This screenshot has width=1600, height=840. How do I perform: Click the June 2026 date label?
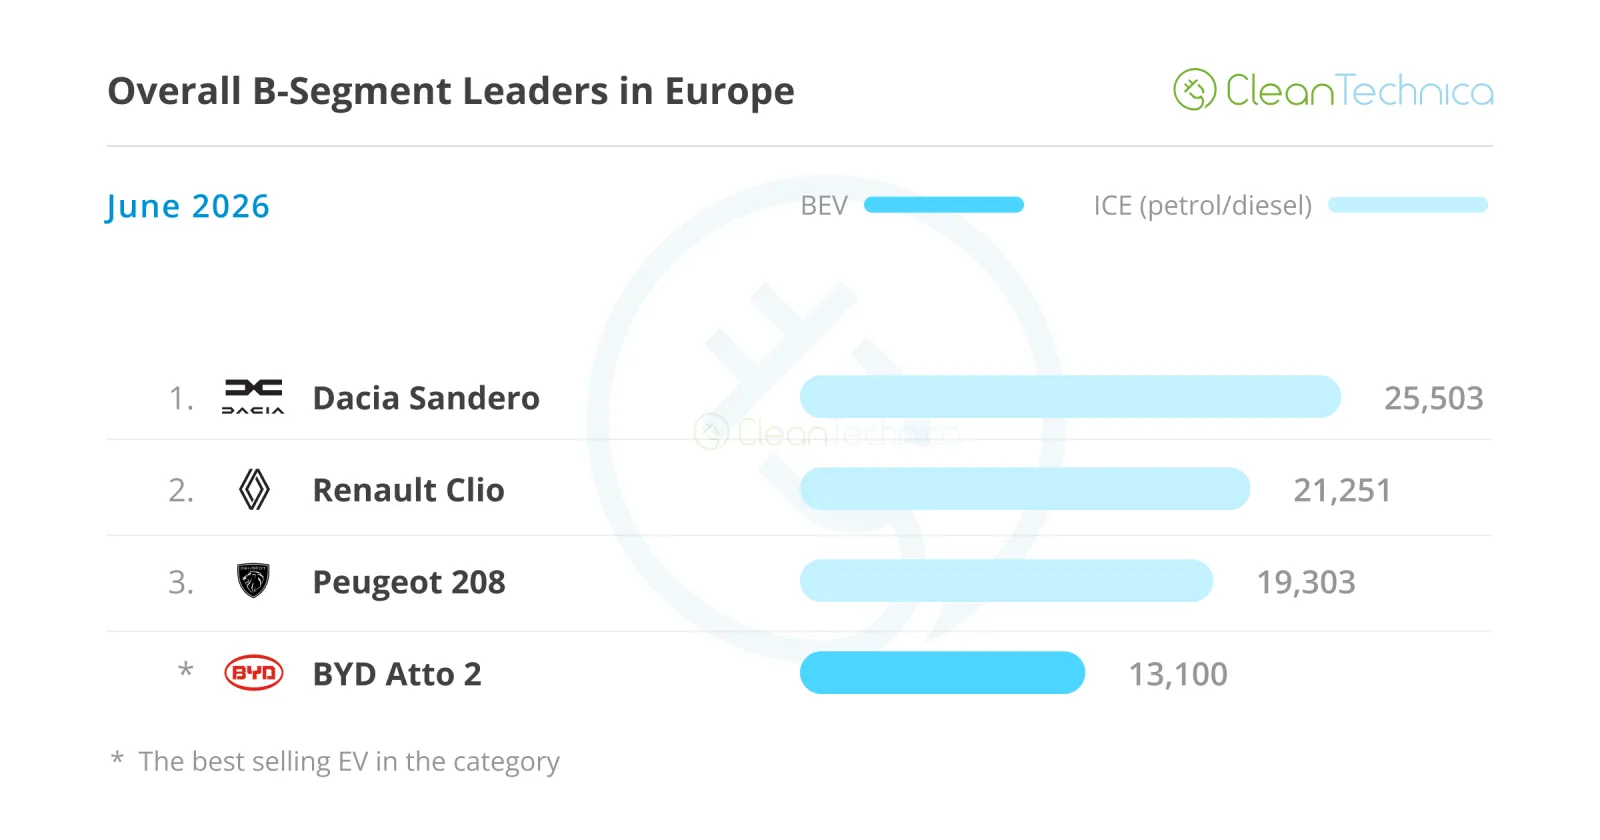pyautogui.click(x=188, y=206)
